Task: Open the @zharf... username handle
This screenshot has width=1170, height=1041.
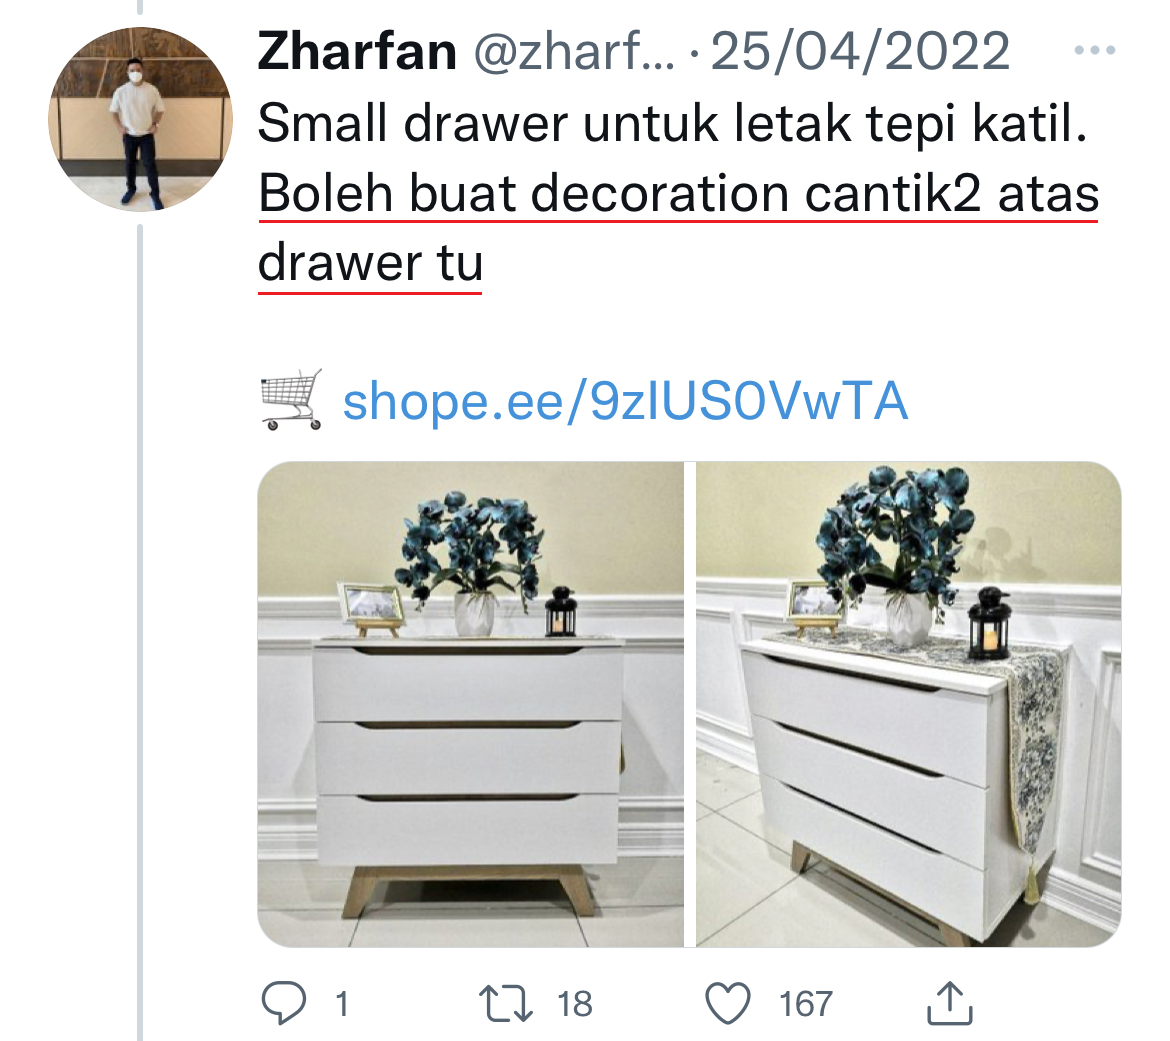Action: point(574,51)
